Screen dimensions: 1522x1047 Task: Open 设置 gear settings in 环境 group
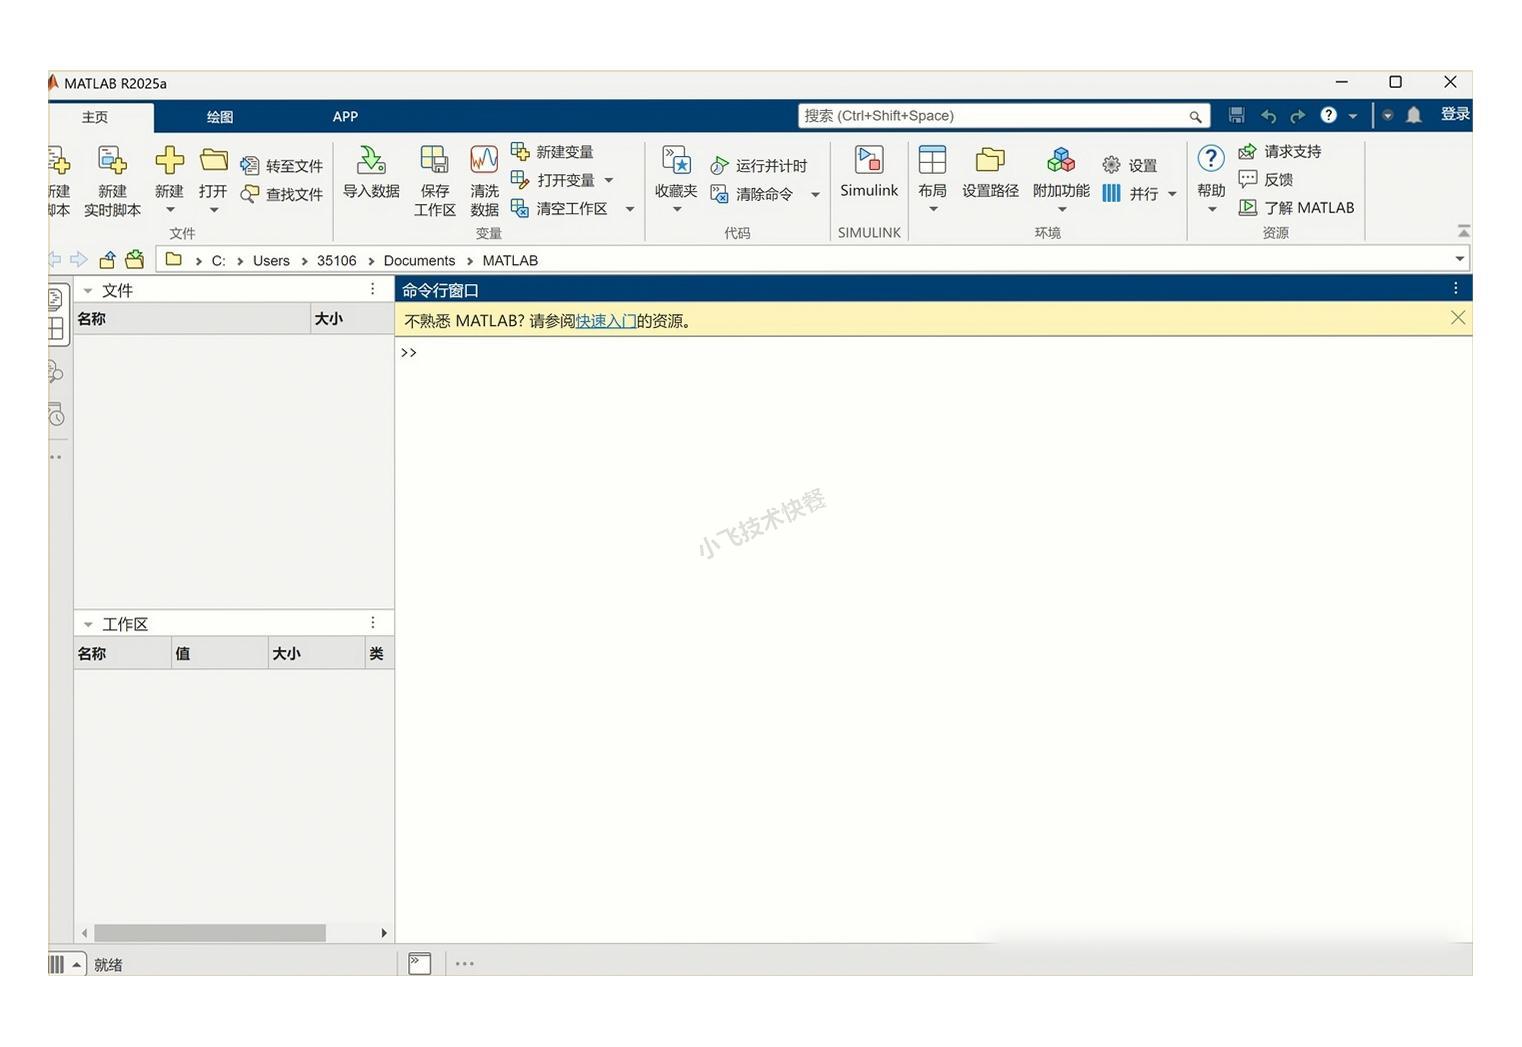1129,166
